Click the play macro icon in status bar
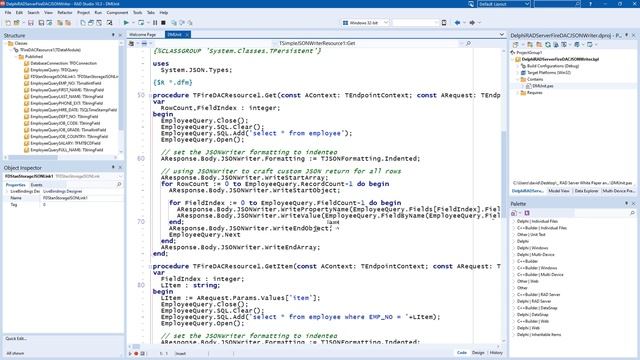The height and width of the screenshot is (360, 640). (130, 353)
